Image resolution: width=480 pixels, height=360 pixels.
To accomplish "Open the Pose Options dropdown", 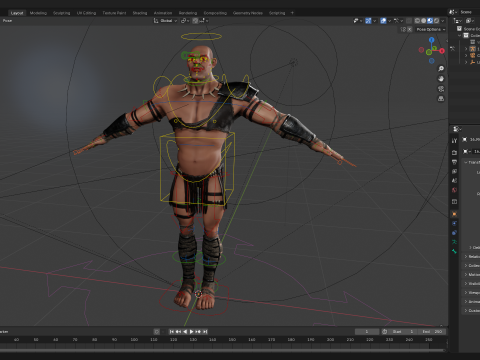I will tap(431, 29).
